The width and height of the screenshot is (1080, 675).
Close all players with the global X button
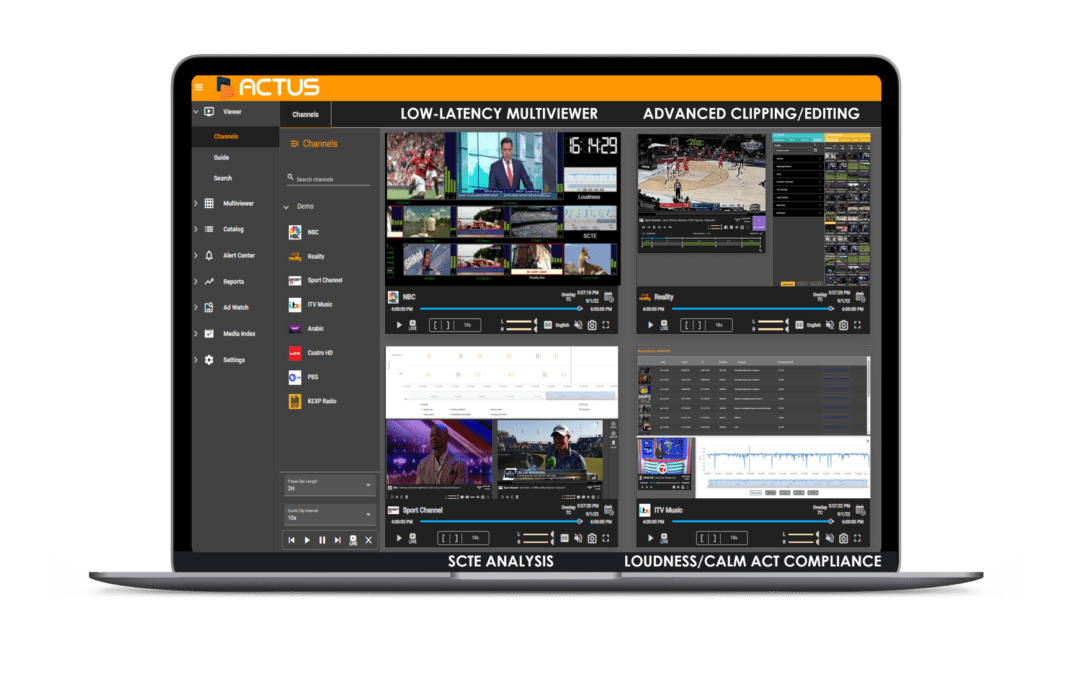368,541
